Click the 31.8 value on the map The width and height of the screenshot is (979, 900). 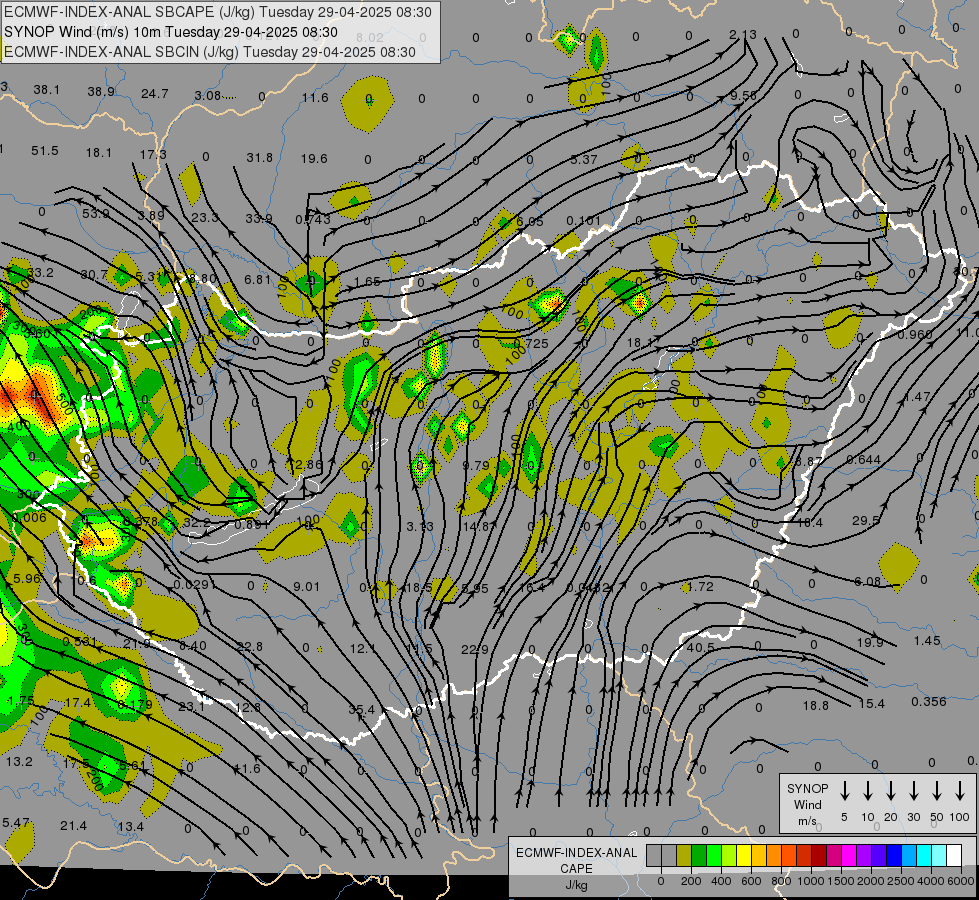coord(260,157)
